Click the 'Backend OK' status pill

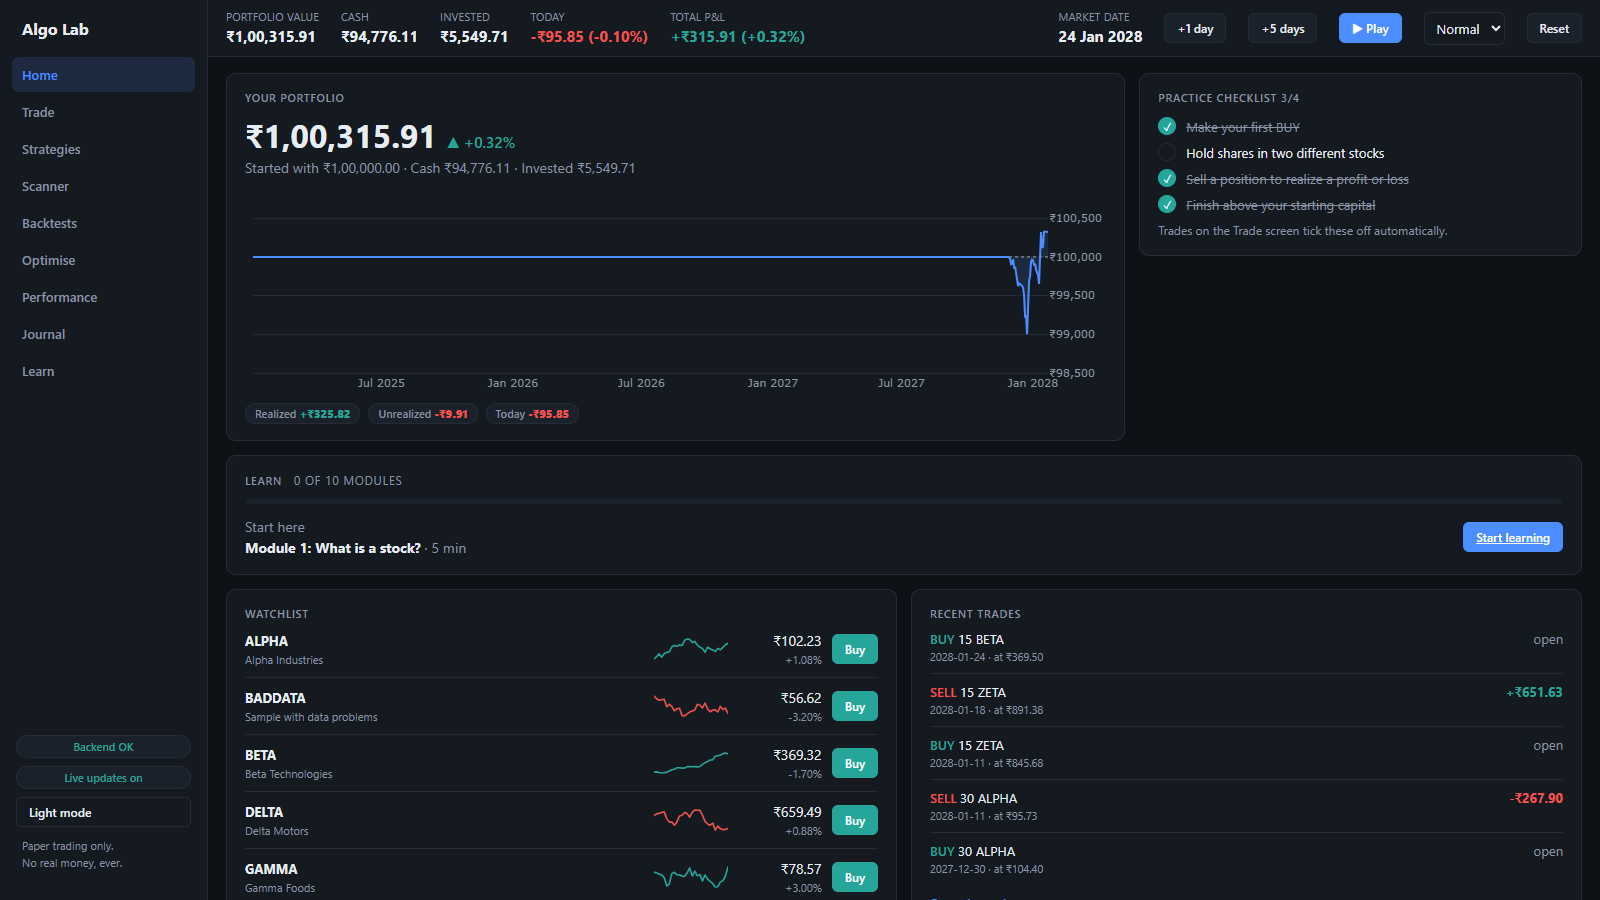point(103,747)
